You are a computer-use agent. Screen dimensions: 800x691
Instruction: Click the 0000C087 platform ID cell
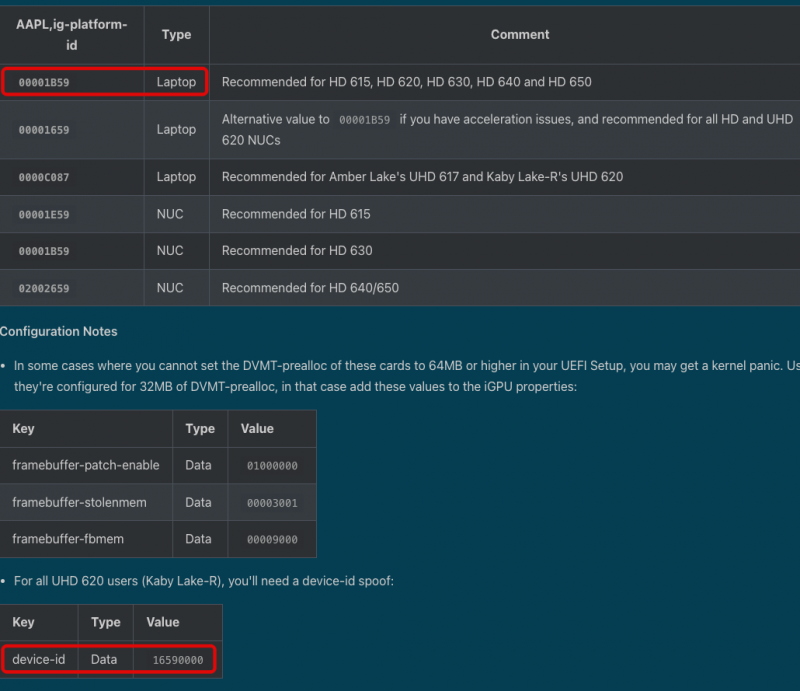click(x=44, y=178)
